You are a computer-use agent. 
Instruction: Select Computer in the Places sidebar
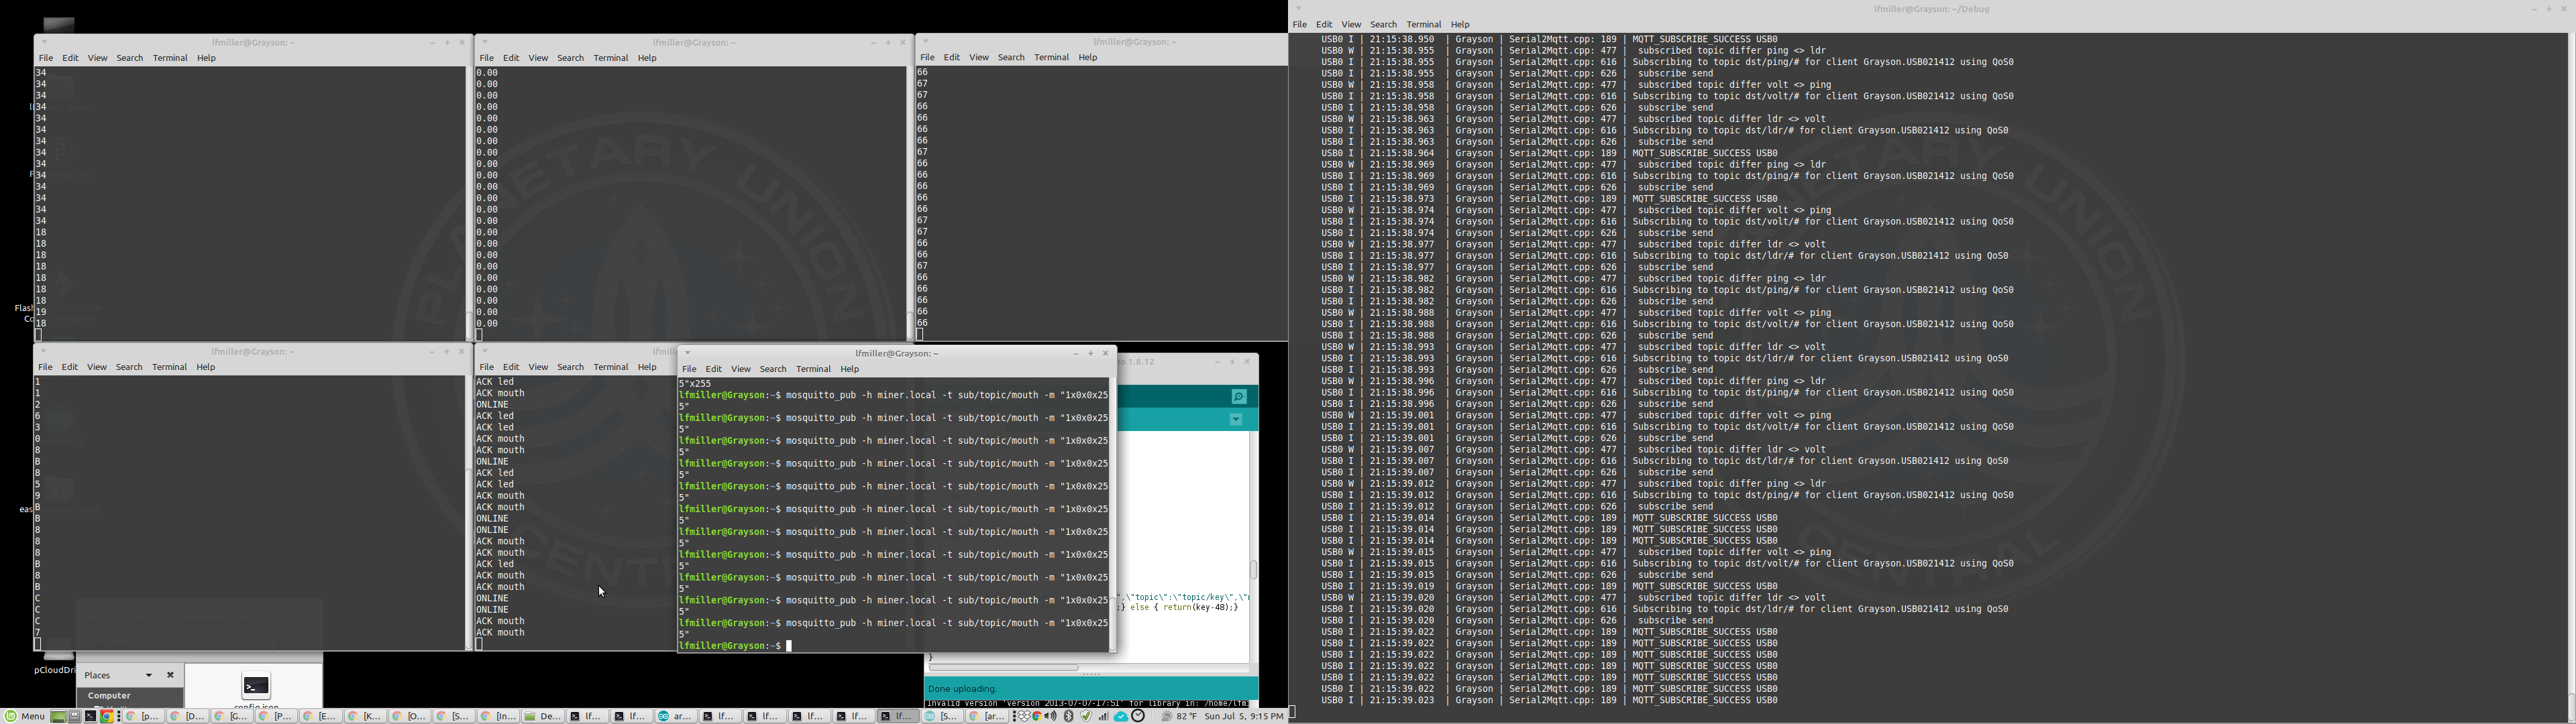[x=108, y=695]
